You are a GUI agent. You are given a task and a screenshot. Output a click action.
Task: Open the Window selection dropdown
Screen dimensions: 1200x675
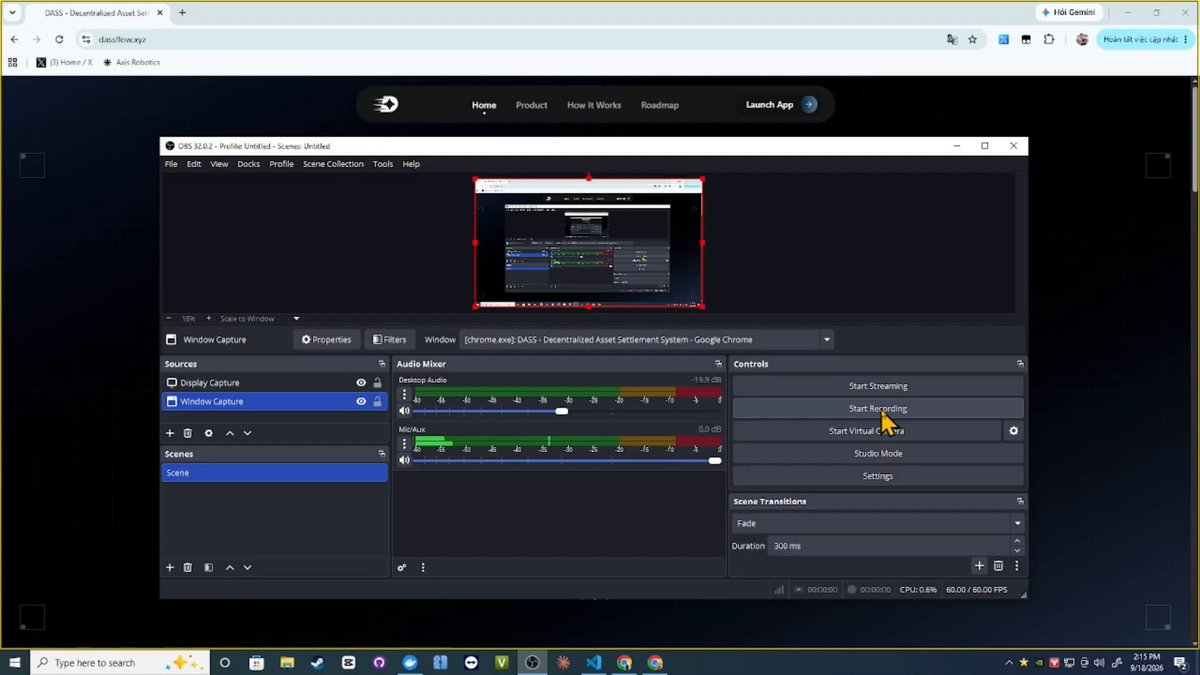click(x=647, y=340)
